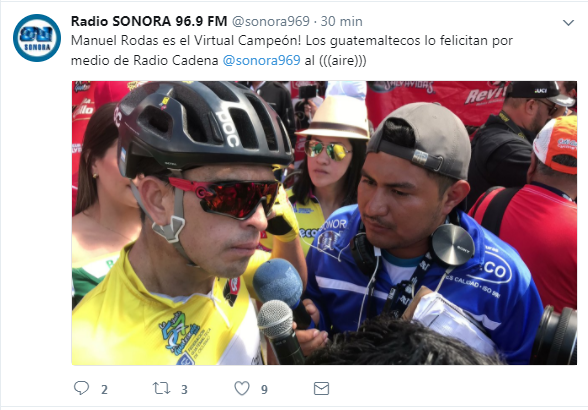Click the Manuel Rodas Virtual Campeón text line
588x410 pixels.
292,41
